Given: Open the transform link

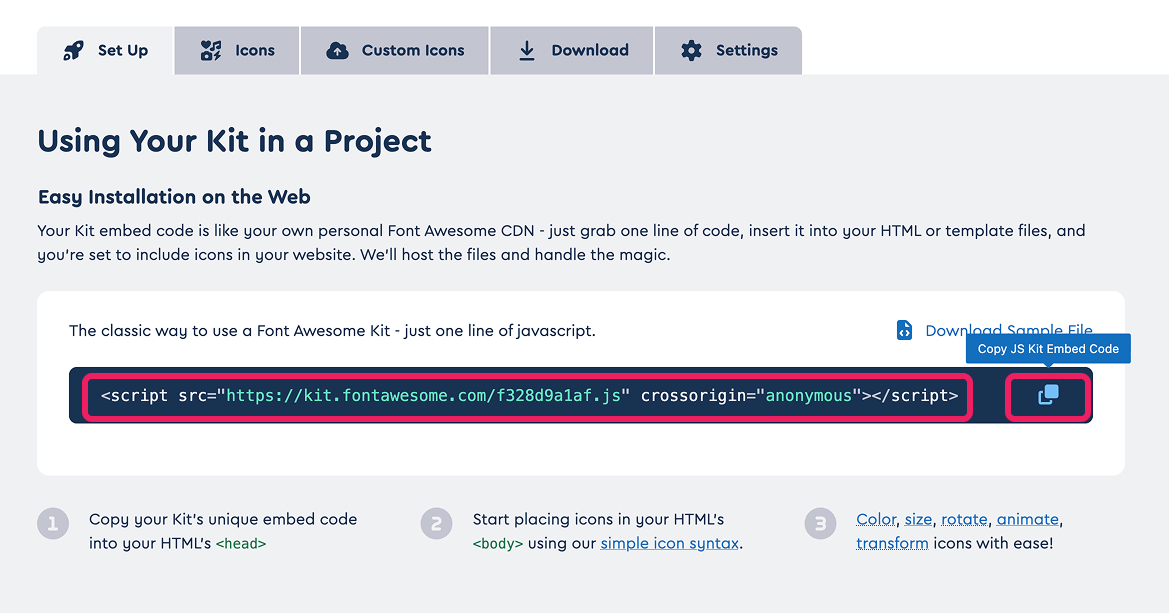Looking at the screenshot, I should [x=892, y=543].
